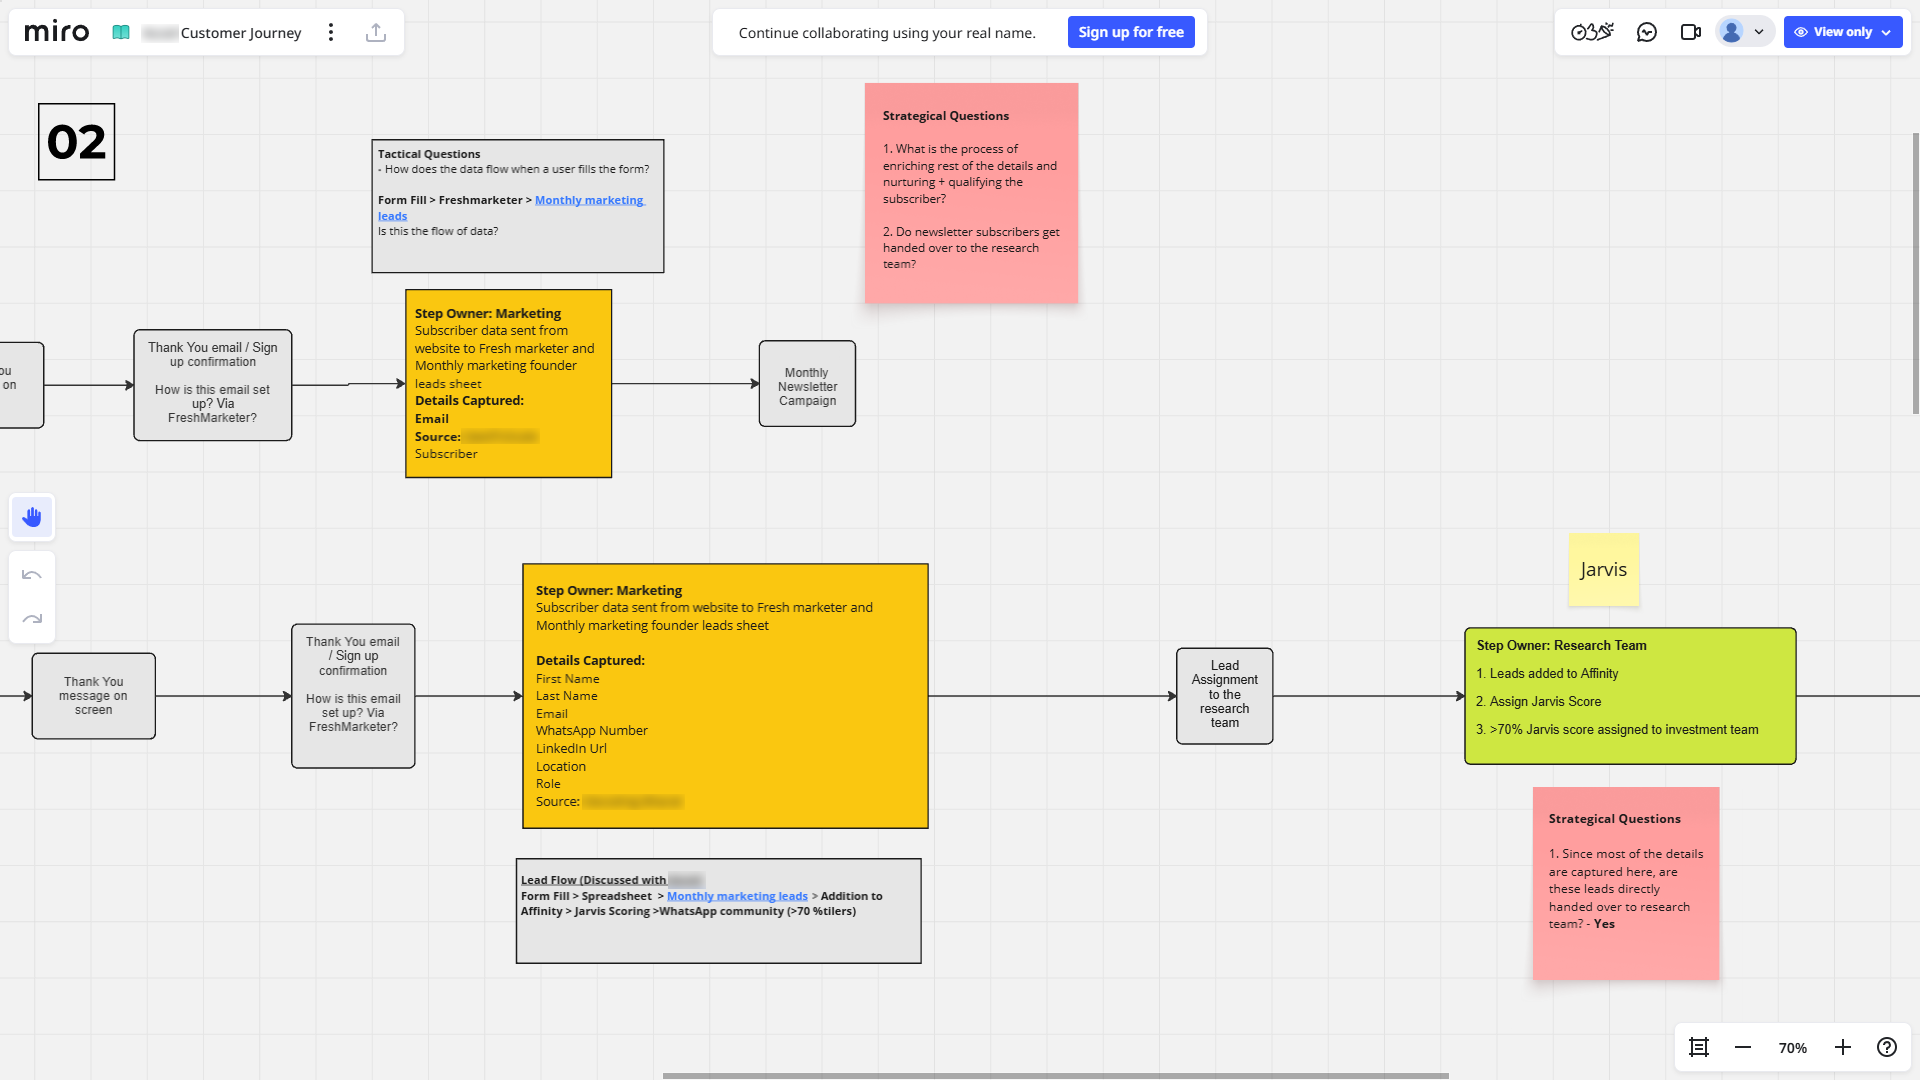Image resolution: width=1920 pixels, height=1080 pixels.
Task: Click the export board upload icon
Action: [x=376, y=32]
